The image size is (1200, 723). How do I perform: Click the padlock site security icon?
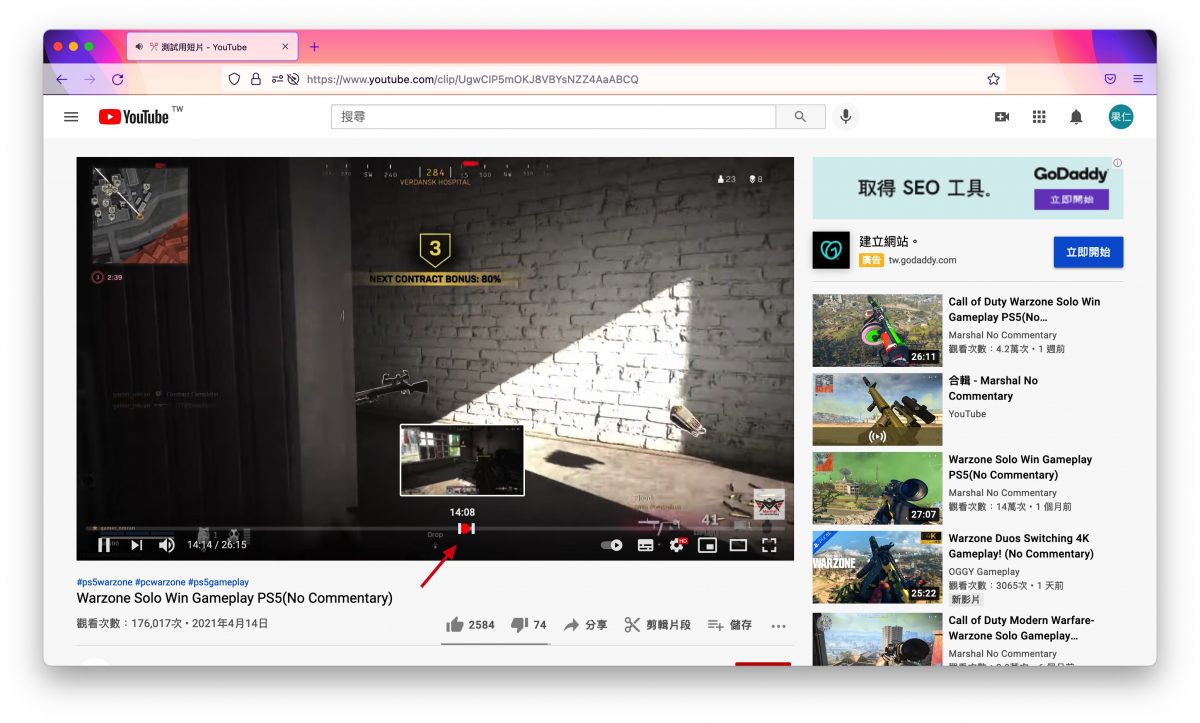point(256,79)
